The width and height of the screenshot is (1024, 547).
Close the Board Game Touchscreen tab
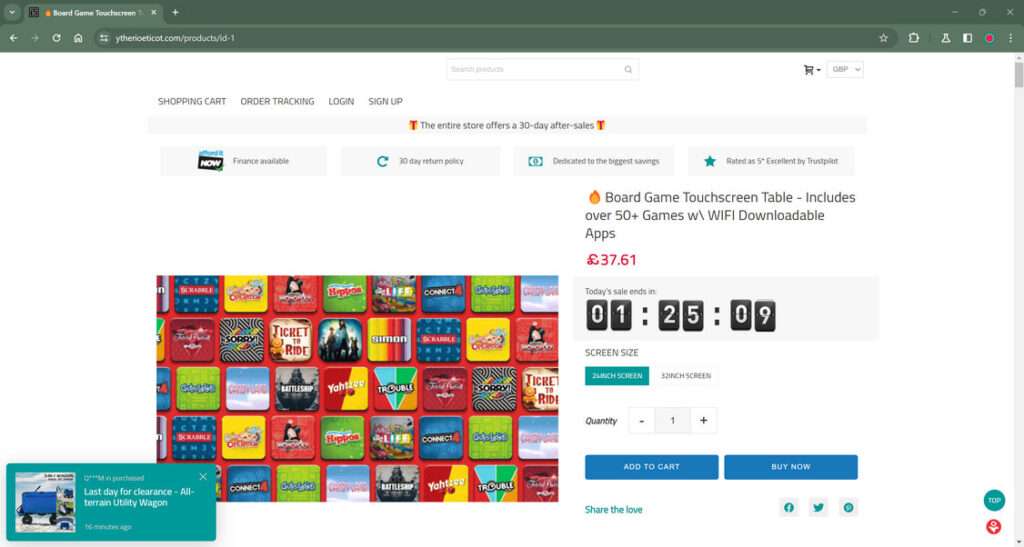[153, 12]
